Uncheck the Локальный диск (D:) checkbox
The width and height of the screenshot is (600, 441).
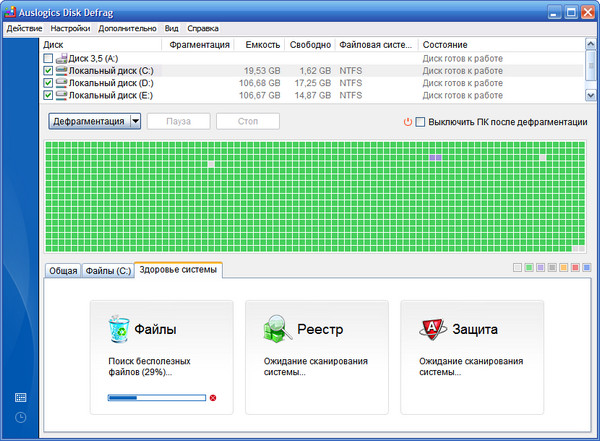pos(48,83)
